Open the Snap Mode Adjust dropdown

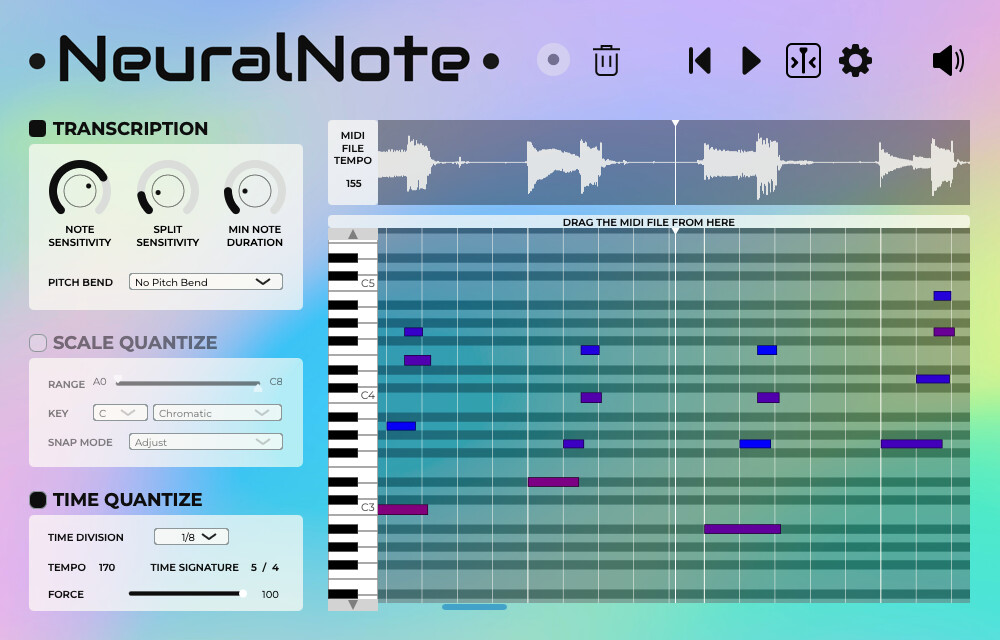[x=206, y=442]
